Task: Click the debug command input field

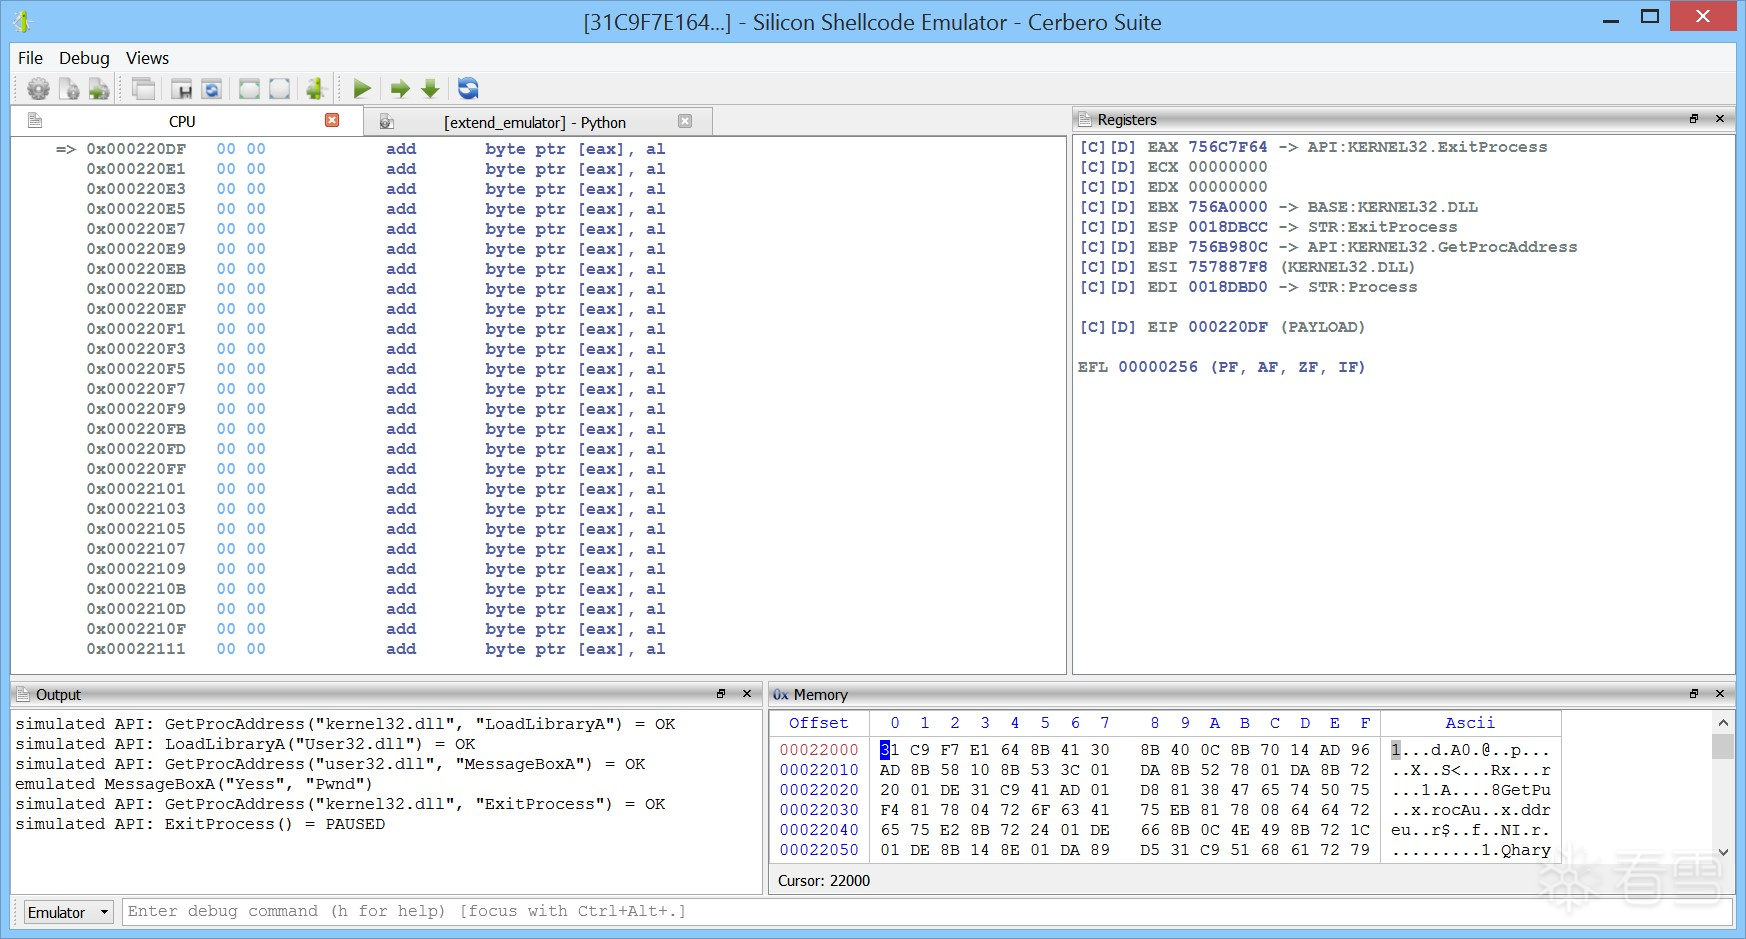Action: pyautogui.click(x=926, y=911)
